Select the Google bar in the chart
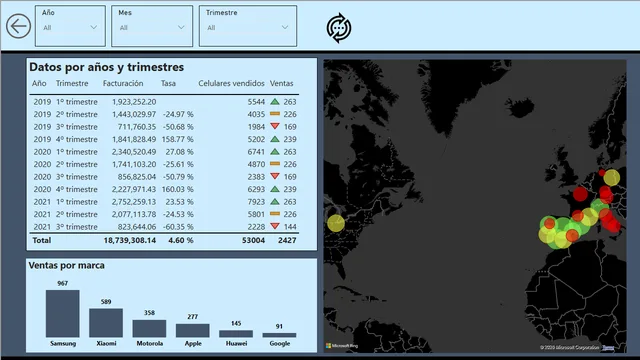This screenshot has width=640, height=360. [280, 335]
